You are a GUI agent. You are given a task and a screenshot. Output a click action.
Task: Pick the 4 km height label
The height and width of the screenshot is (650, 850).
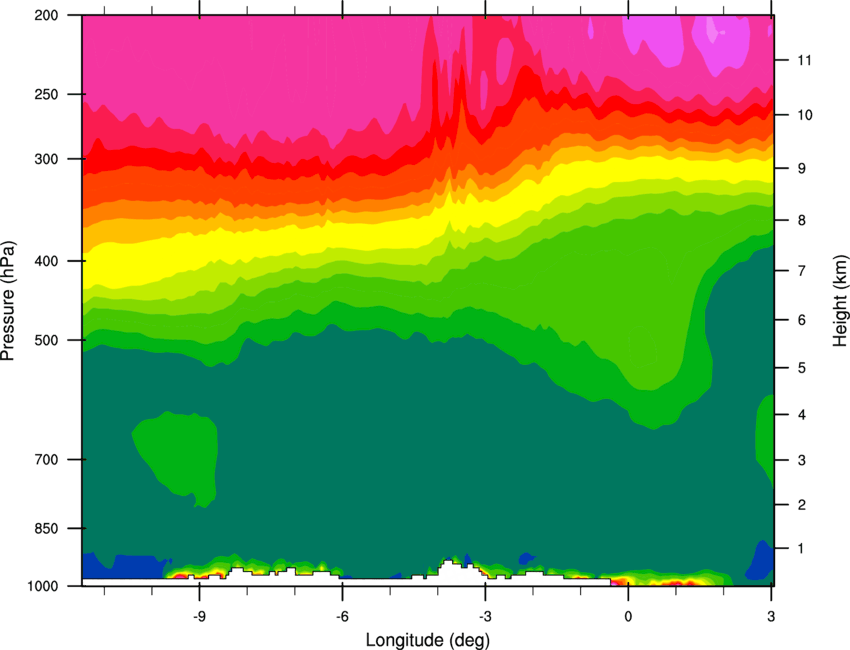coord(801,415)
